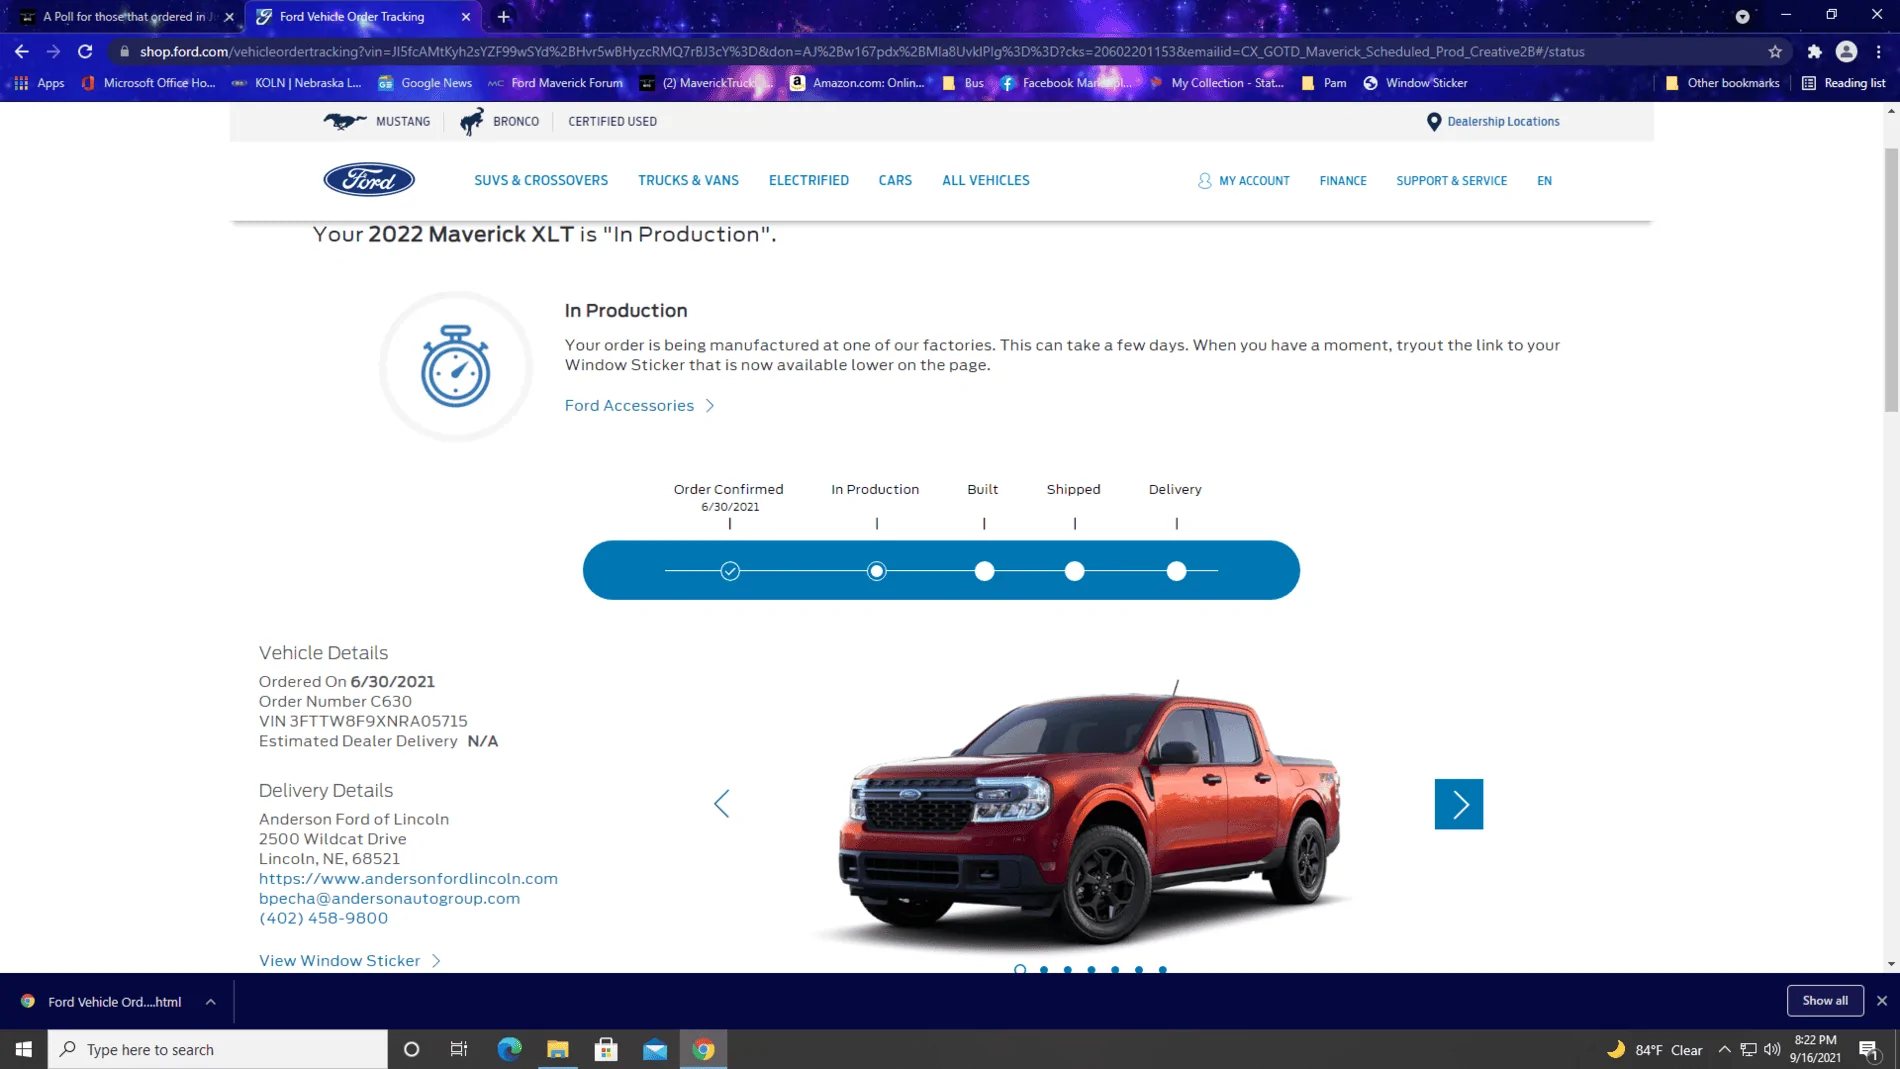Screen dimensions: 1900x1069
Task: Go back with browser back arrow
Action: (x=22, y=51)
